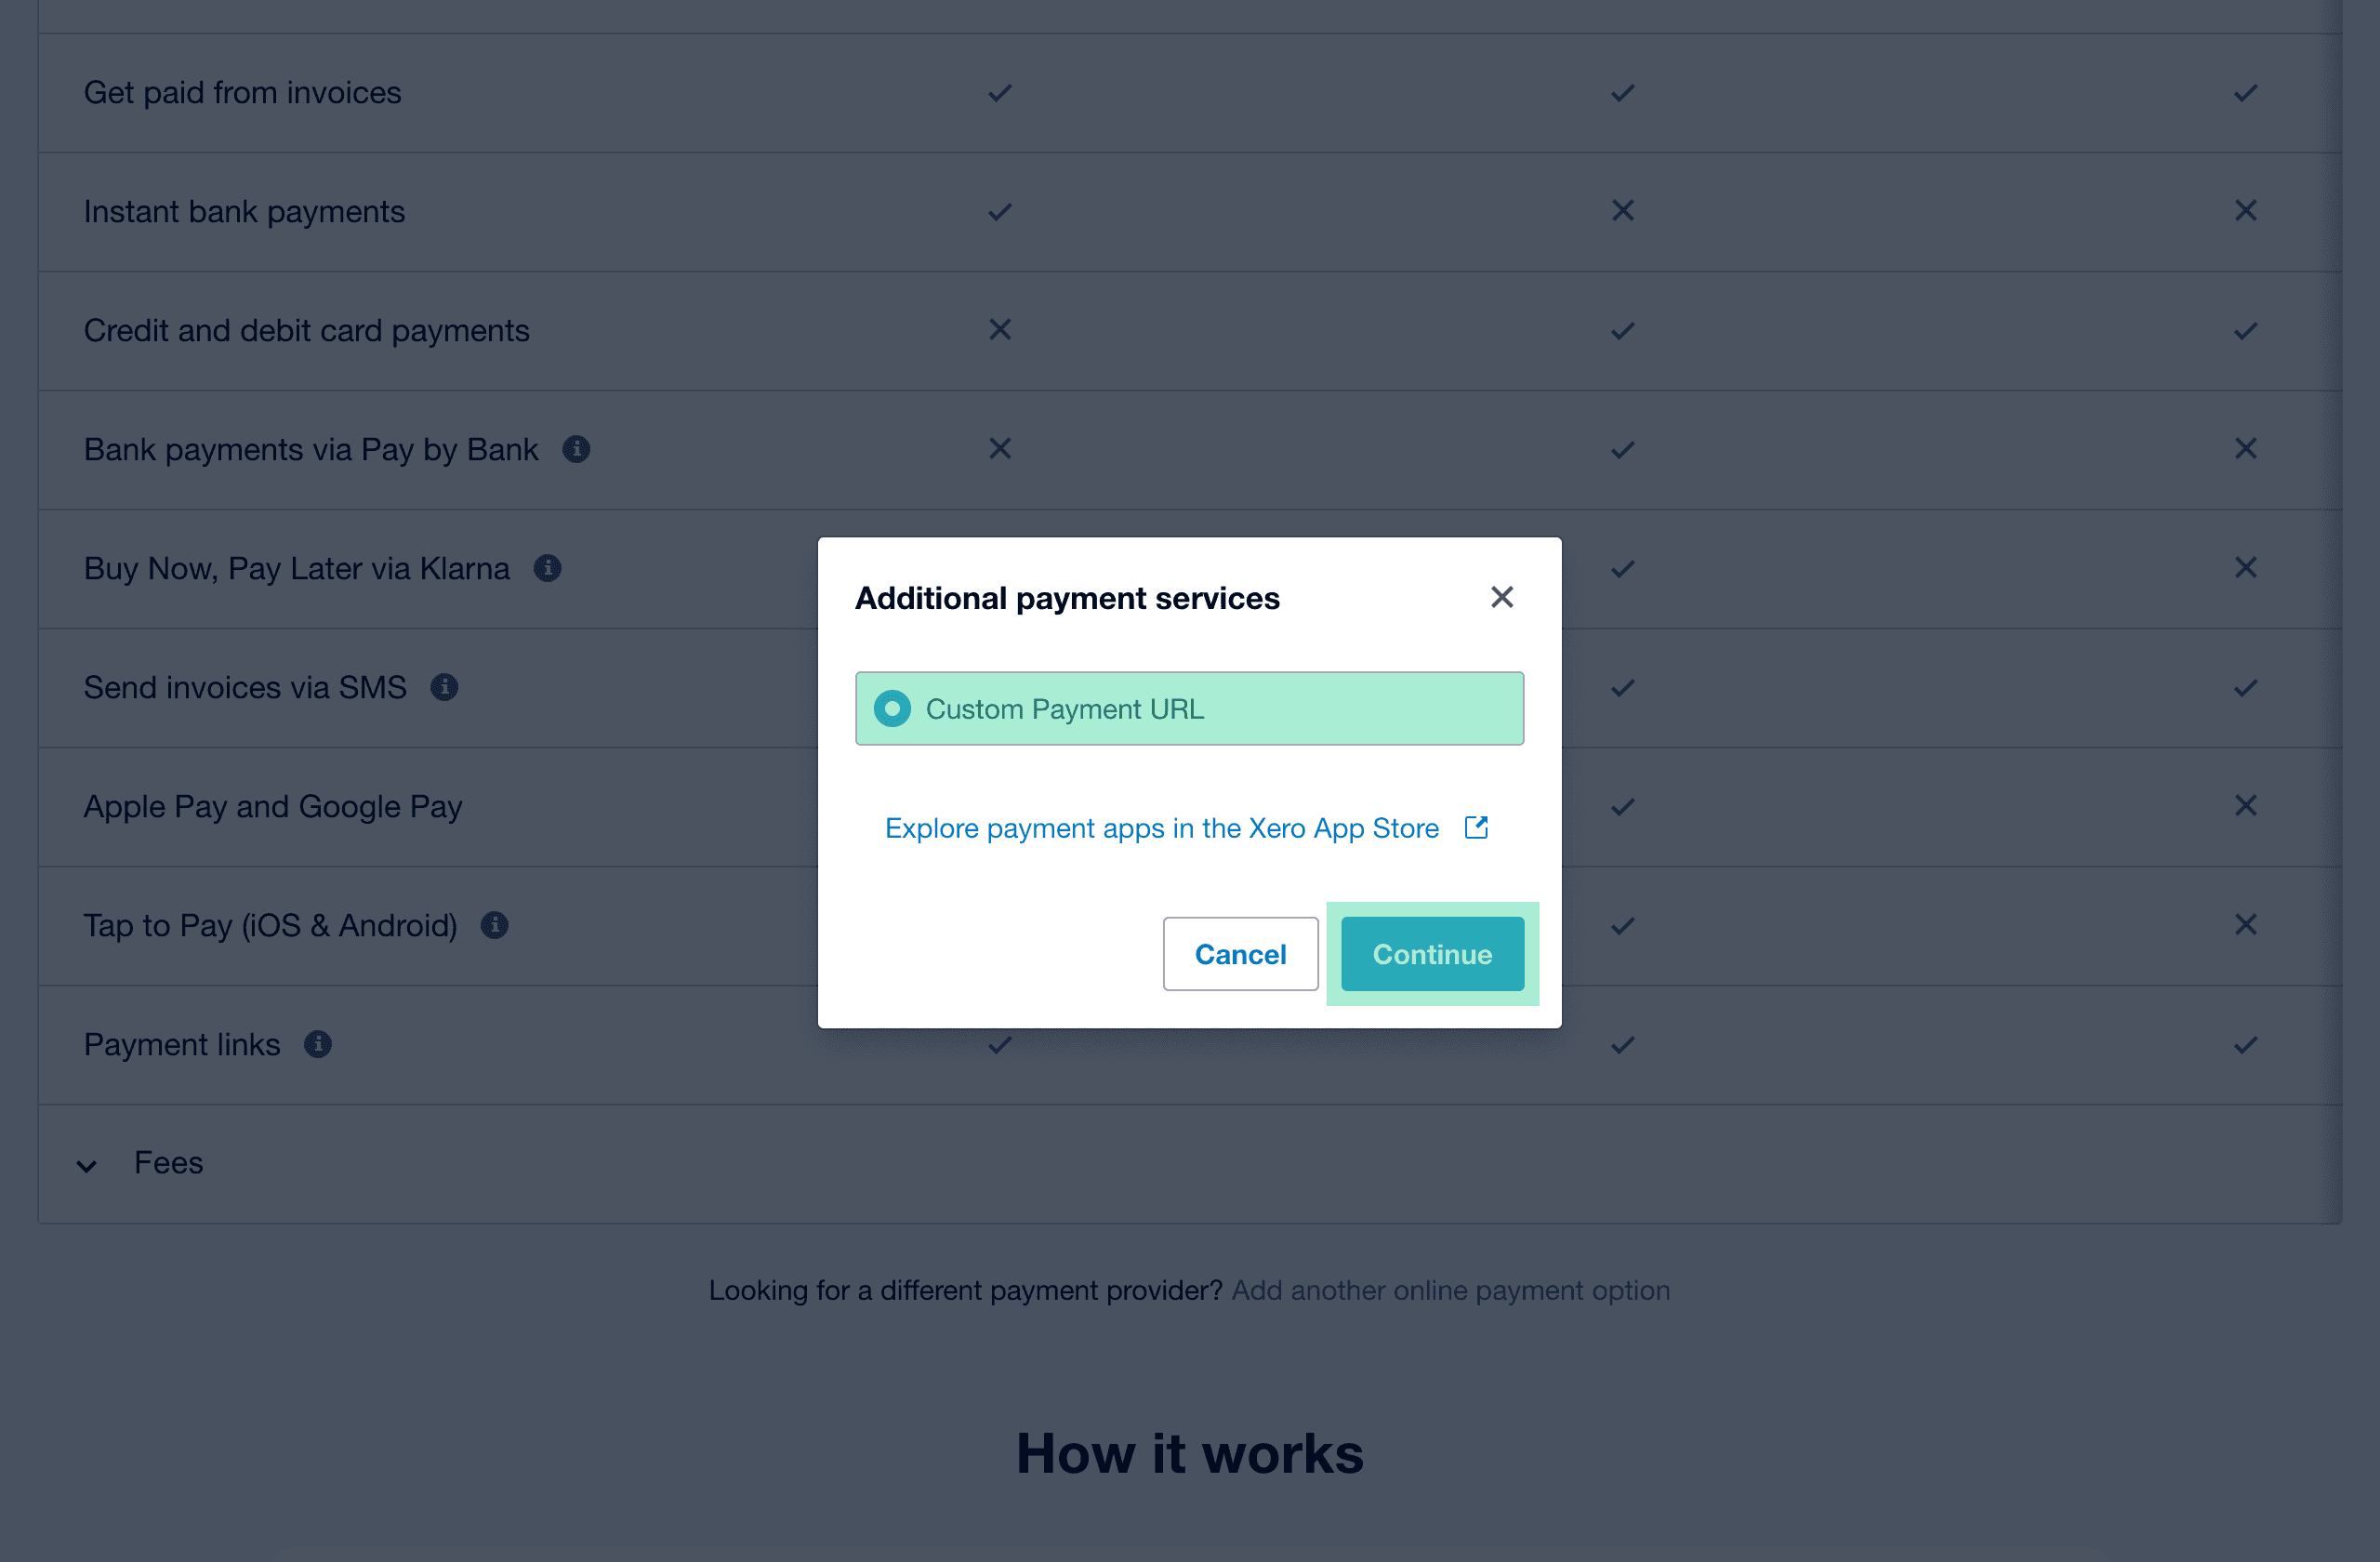Cancel the payment services dialog

(1239, 954)
